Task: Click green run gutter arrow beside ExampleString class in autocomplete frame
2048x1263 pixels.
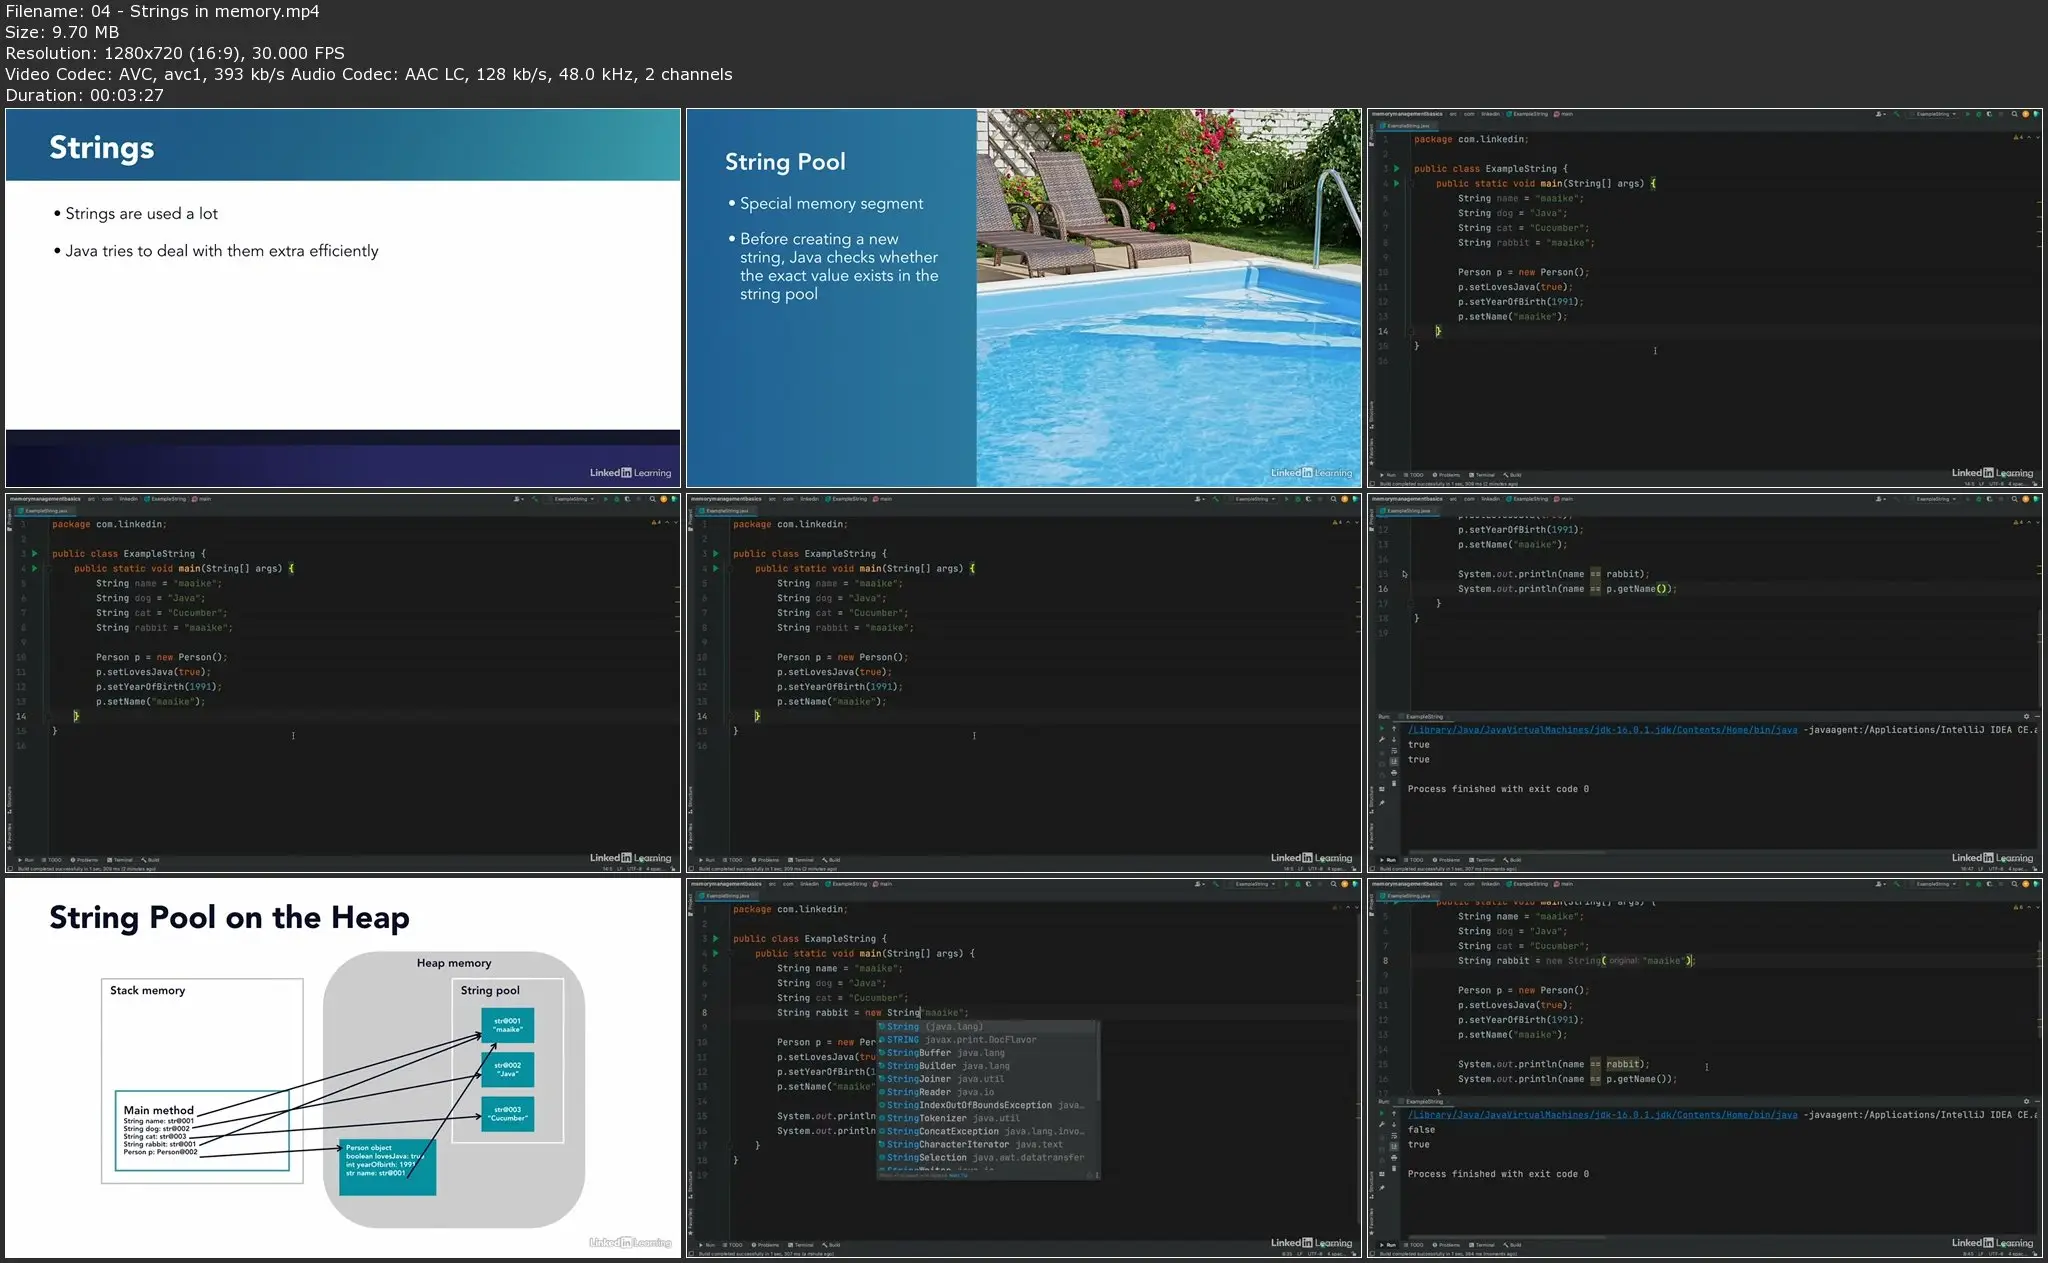Action: 715,939
